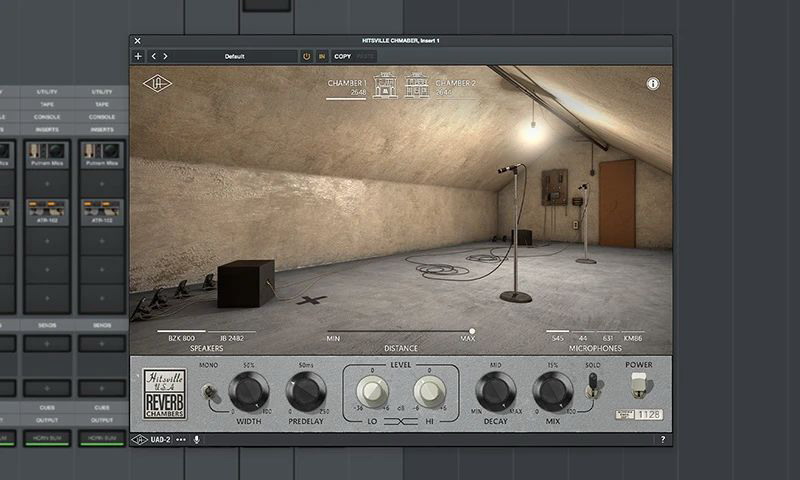Click the Distance slider handle at MAX
The width and height of the screenshot is (800, 480).
(472, 331)
